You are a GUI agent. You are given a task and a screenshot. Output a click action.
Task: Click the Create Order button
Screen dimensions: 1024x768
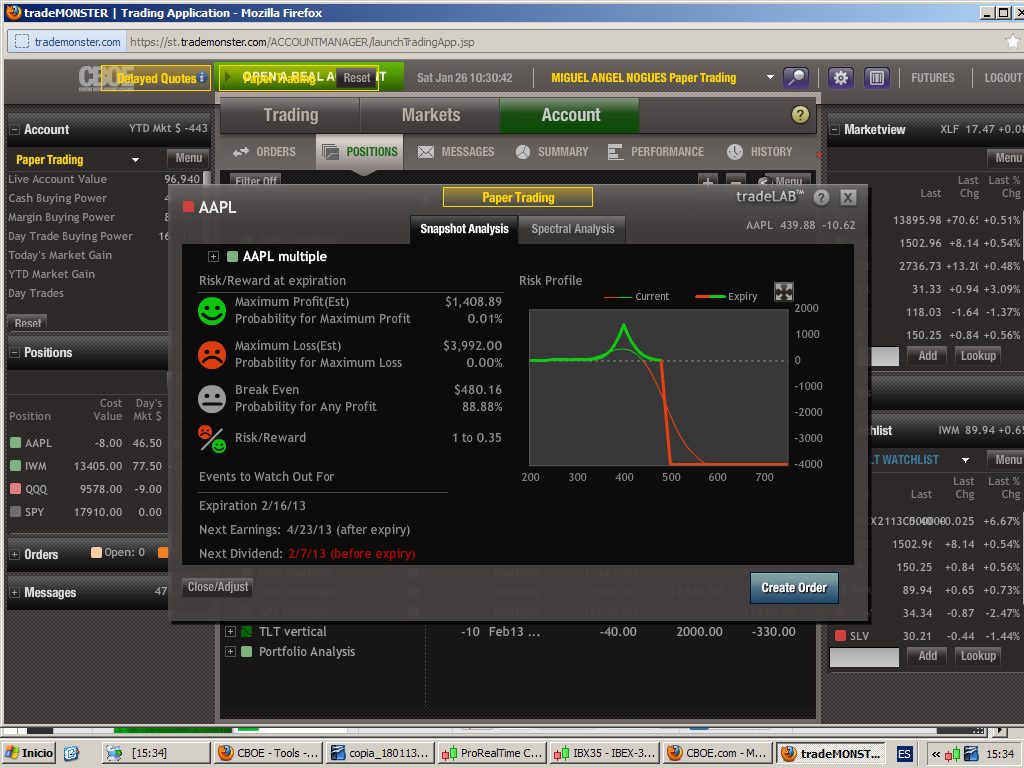tap(794, 588)
